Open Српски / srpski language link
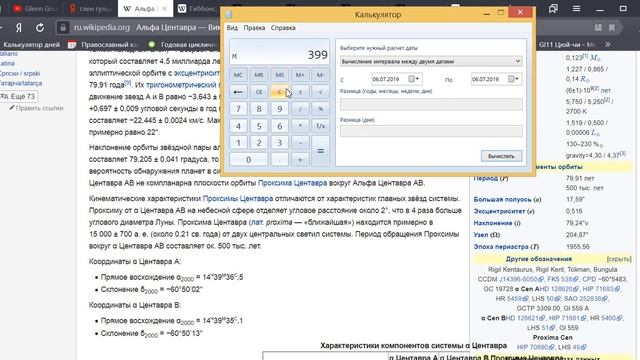The image size is (640, 360). coord(20,73)
